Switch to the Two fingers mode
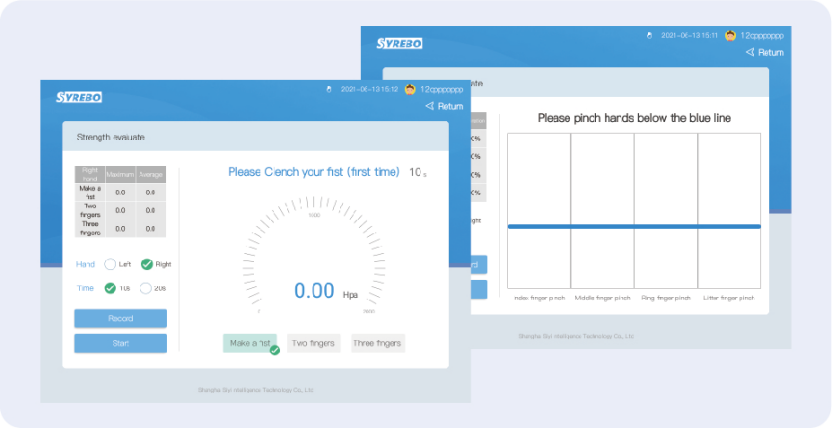832x428 pixels. [x=314, y=343]
